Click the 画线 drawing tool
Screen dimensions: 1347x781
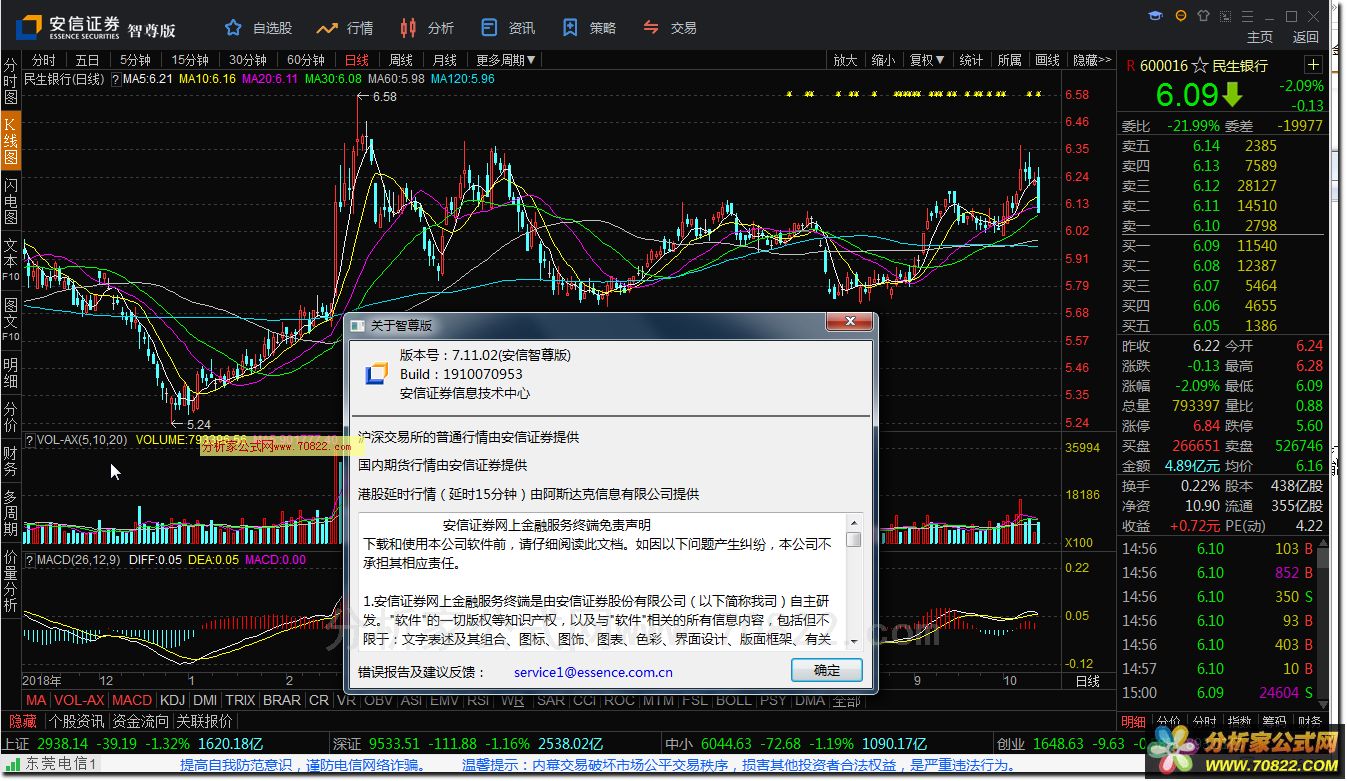1047,60
